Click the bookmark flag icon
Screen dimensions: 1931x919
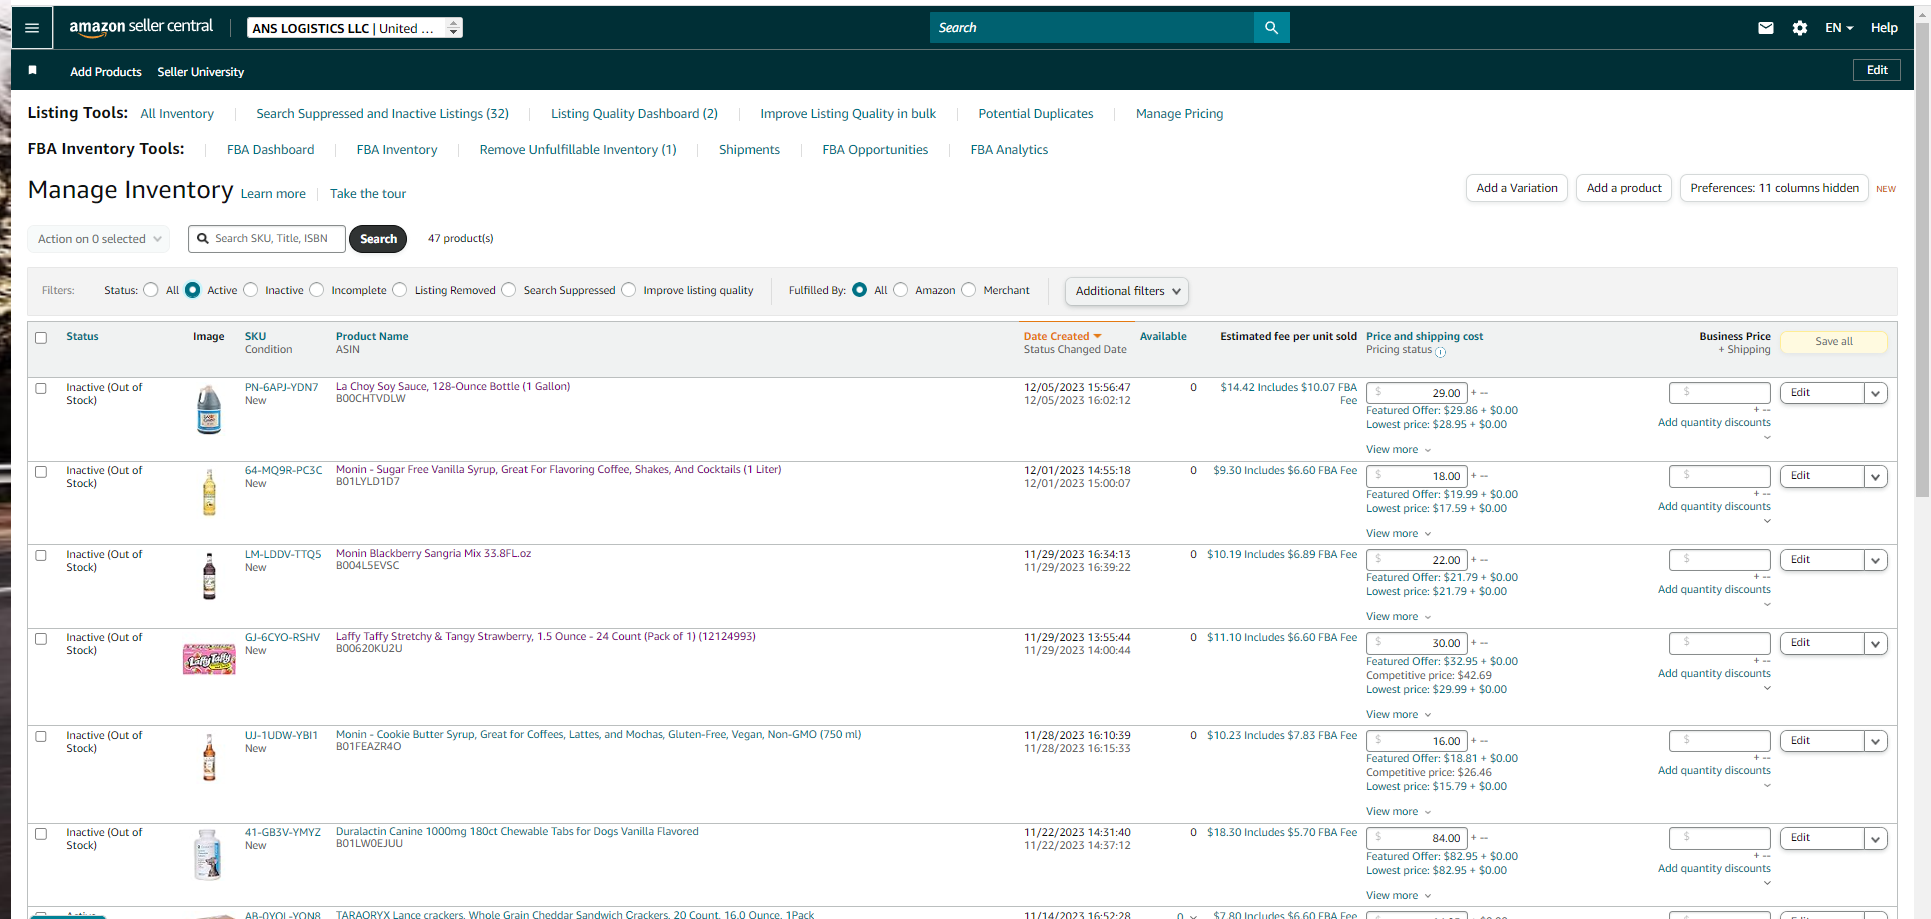33,70
